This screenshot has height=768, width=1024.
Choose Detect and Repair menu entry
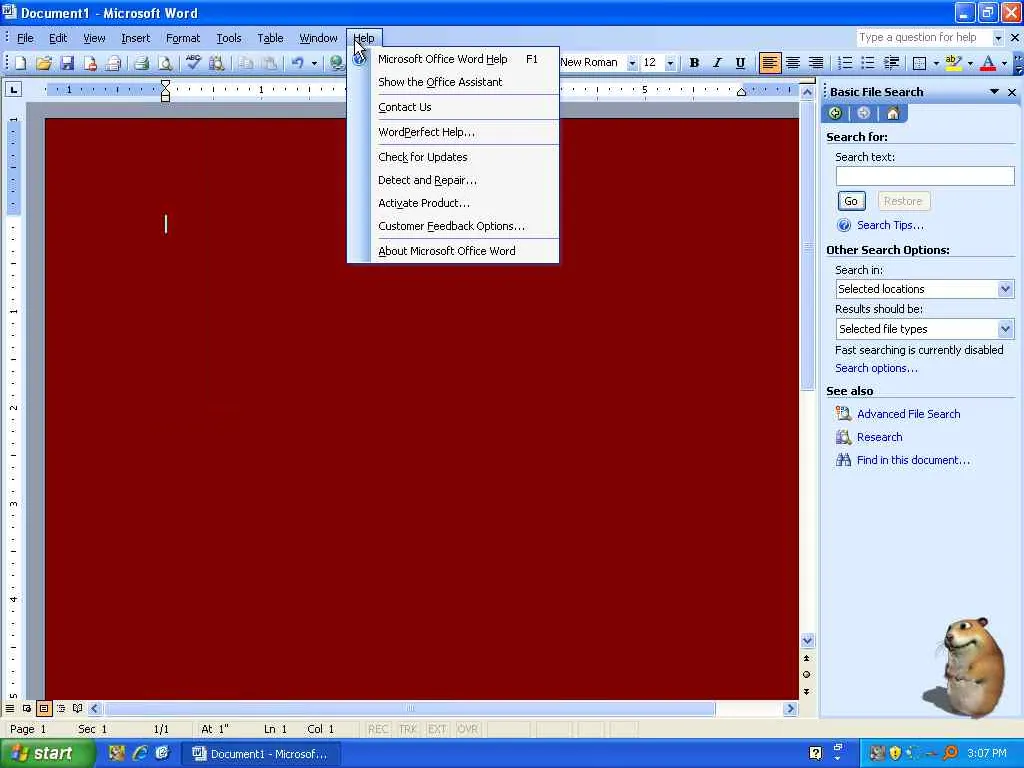453,180
